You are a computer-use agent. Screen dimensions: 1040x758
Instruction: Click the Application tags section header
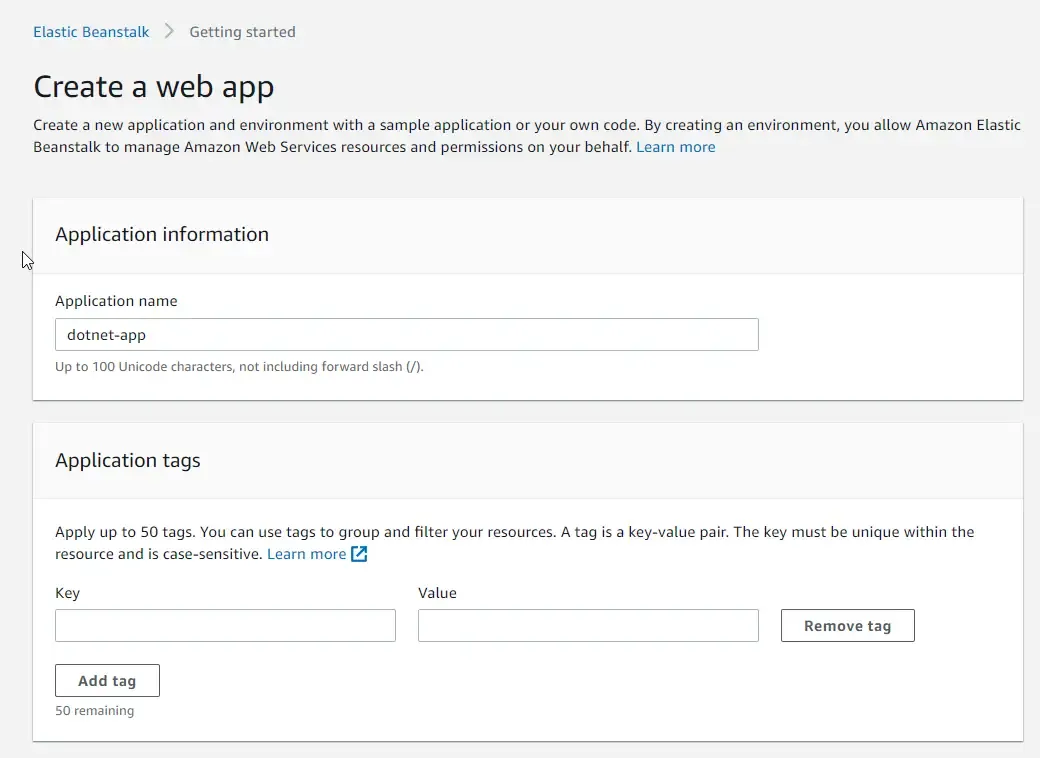pyautogui.click(x=127, y=460)
